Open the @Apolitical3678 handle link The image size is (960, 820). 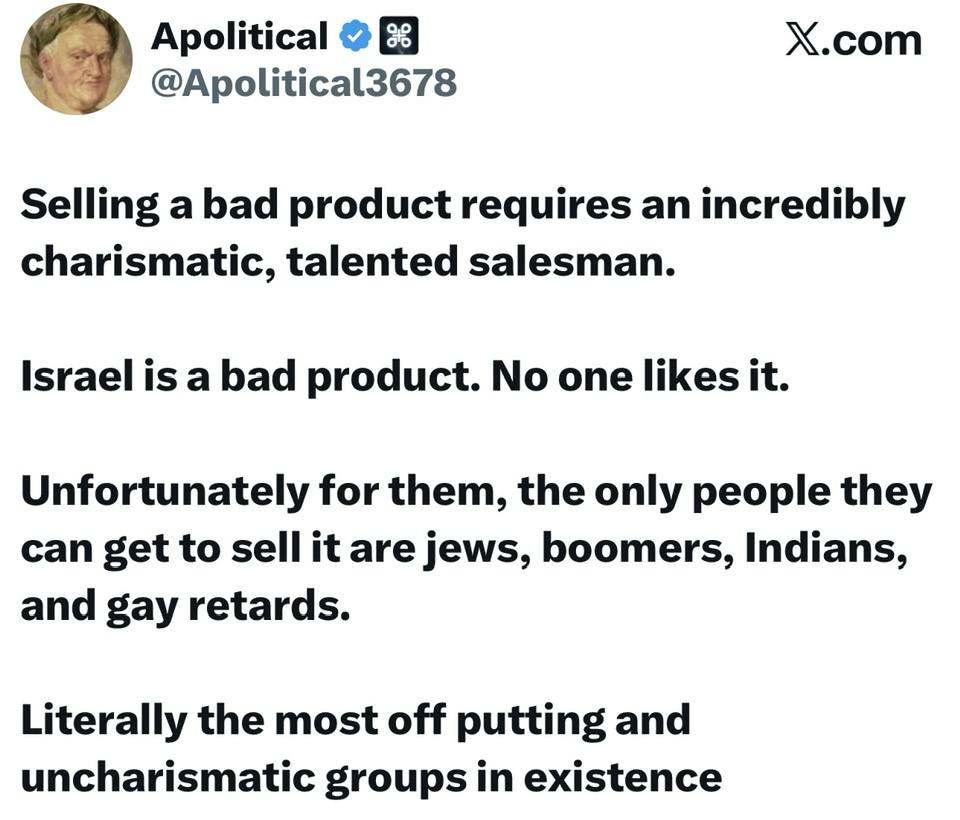(x=304, y=83)
